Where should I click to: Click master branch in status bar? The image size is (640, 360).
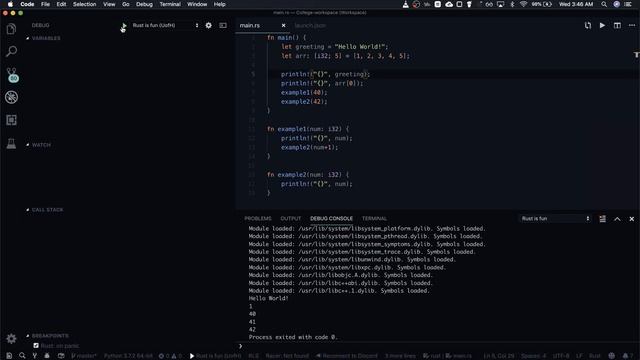(x=84, y=356)
